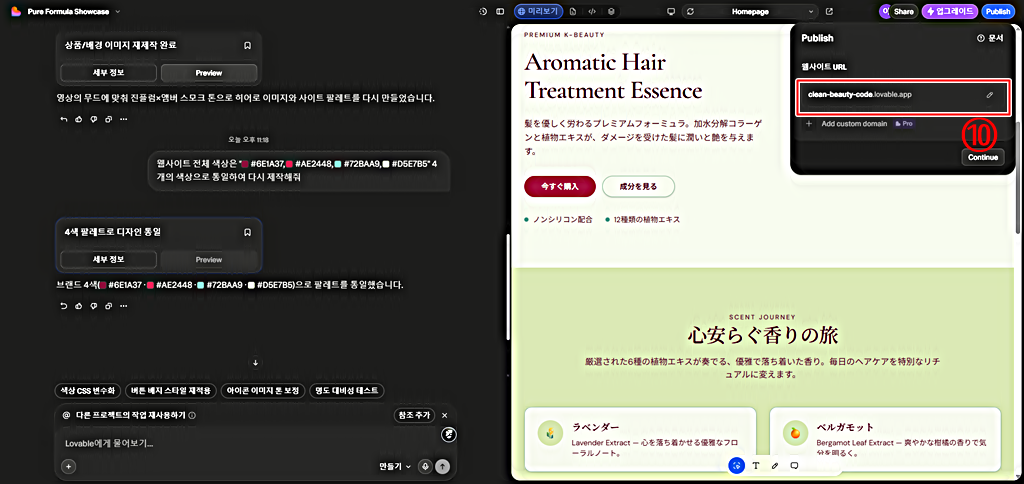Send message with up arrow button
Screen dimensions: 1024x484
(443, 466)
